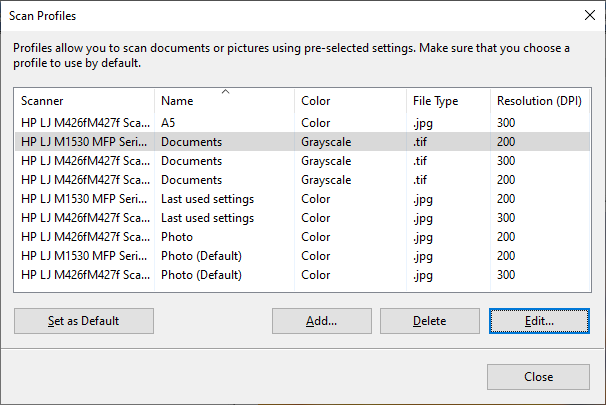The height and width of the screenshot is (405, 606).
Task: Sort by Resolution (DPI) column header
Action: pyautogui.click(x=540, y=101)
